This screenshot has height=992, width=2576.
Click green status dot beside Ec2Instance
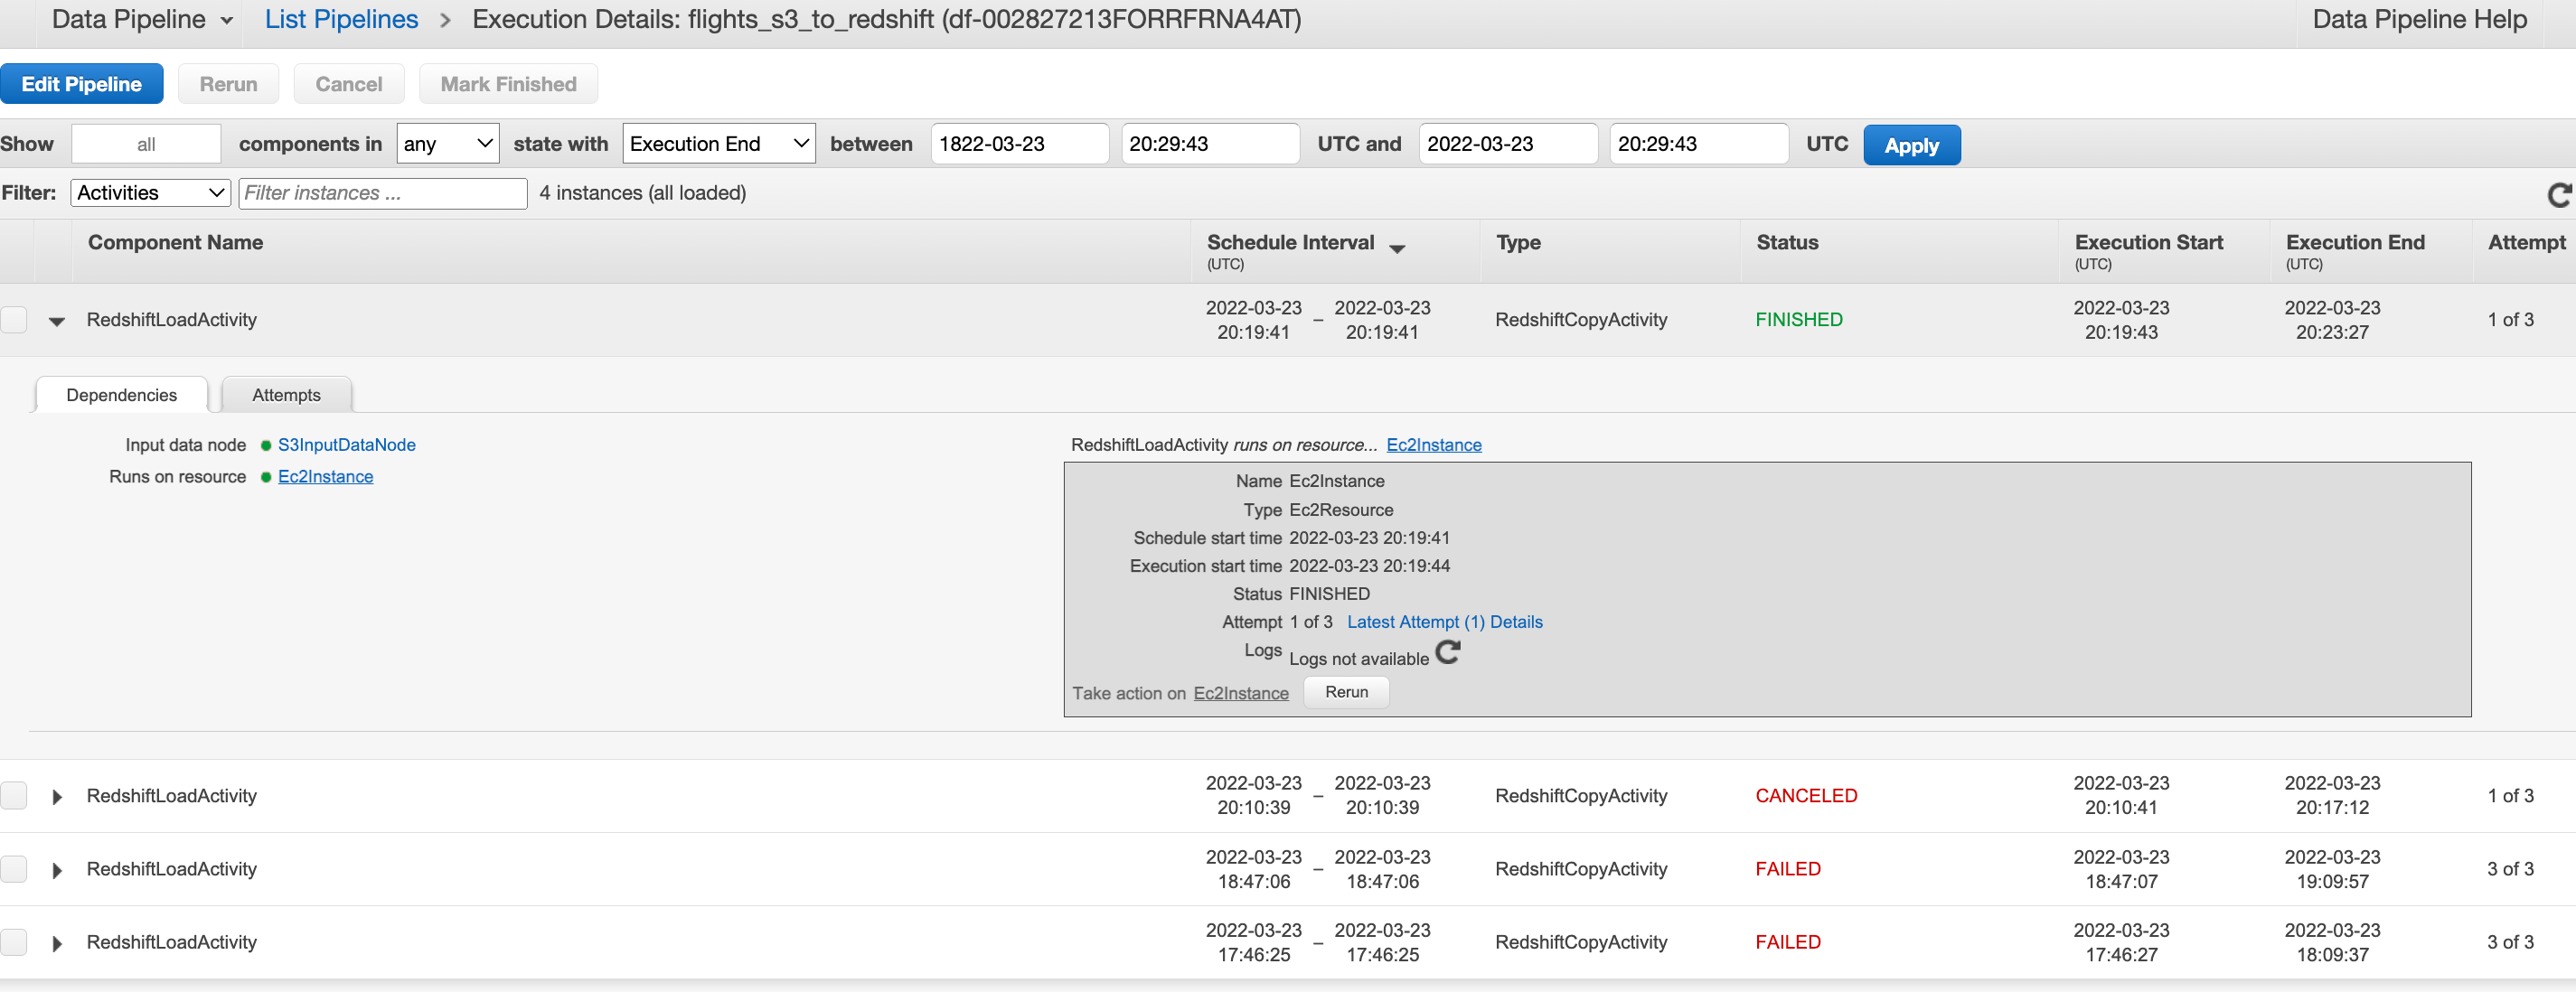point(266,477)
